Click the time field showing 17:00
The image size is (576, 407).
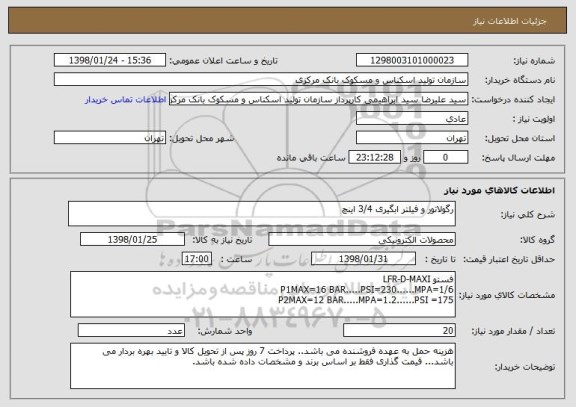197,259
